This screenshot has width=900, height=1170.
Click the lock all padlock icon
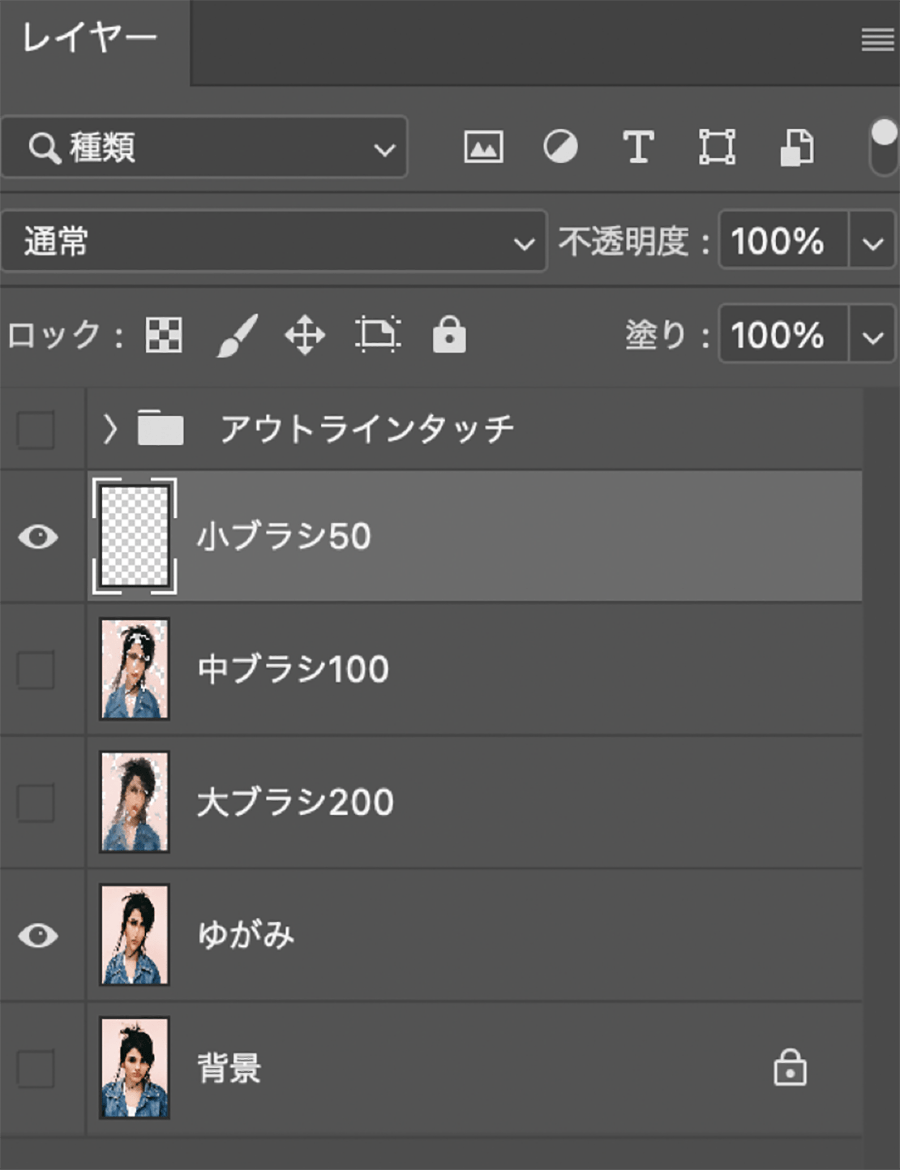(x=449, y=336)
